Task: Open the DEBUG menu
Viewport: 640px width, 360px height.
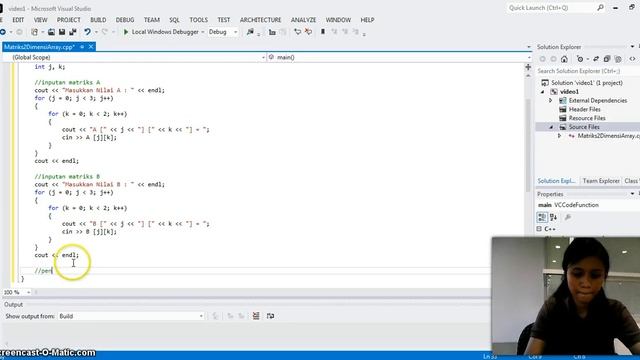Action: click(125, 20)
